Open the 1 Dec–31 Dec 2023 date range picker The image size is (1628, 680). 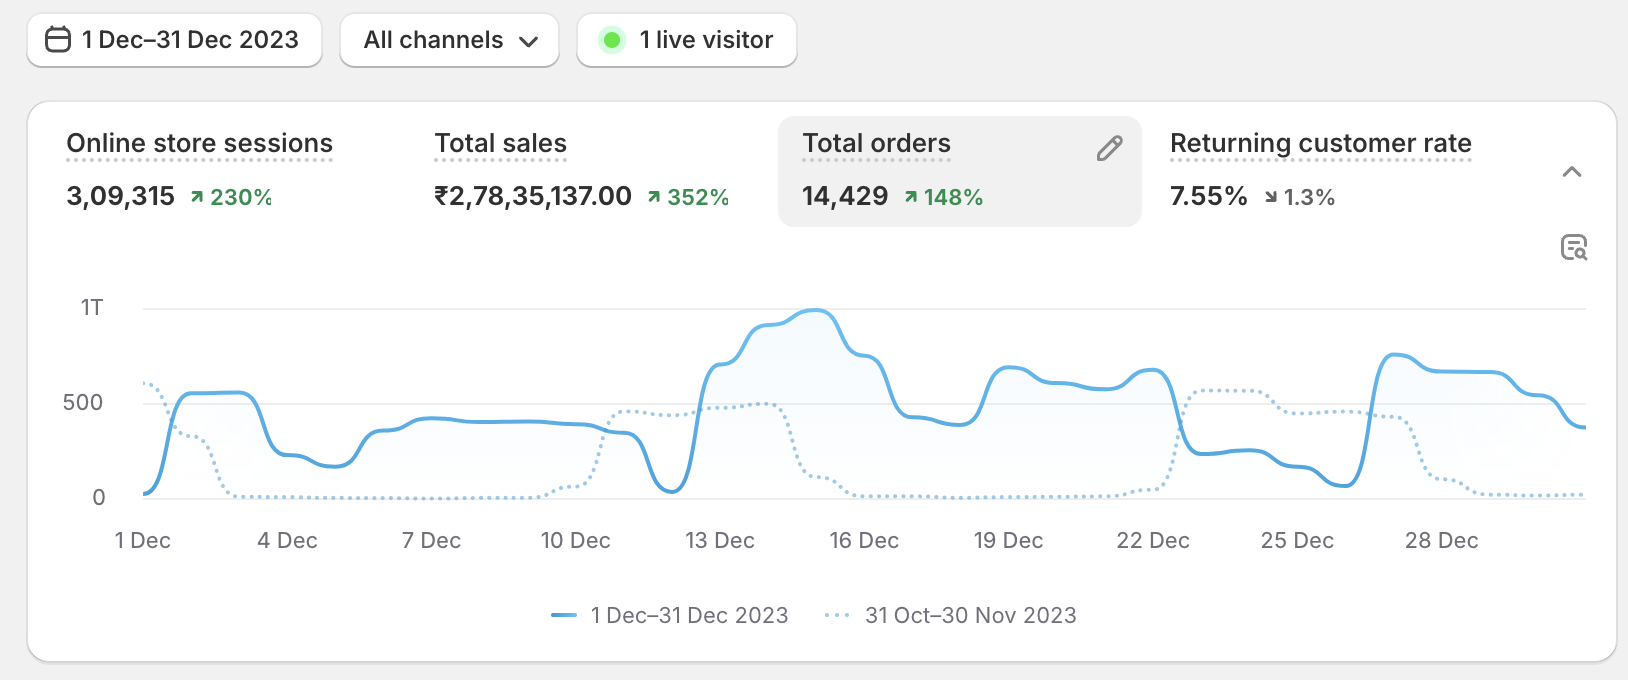point(175,40)
